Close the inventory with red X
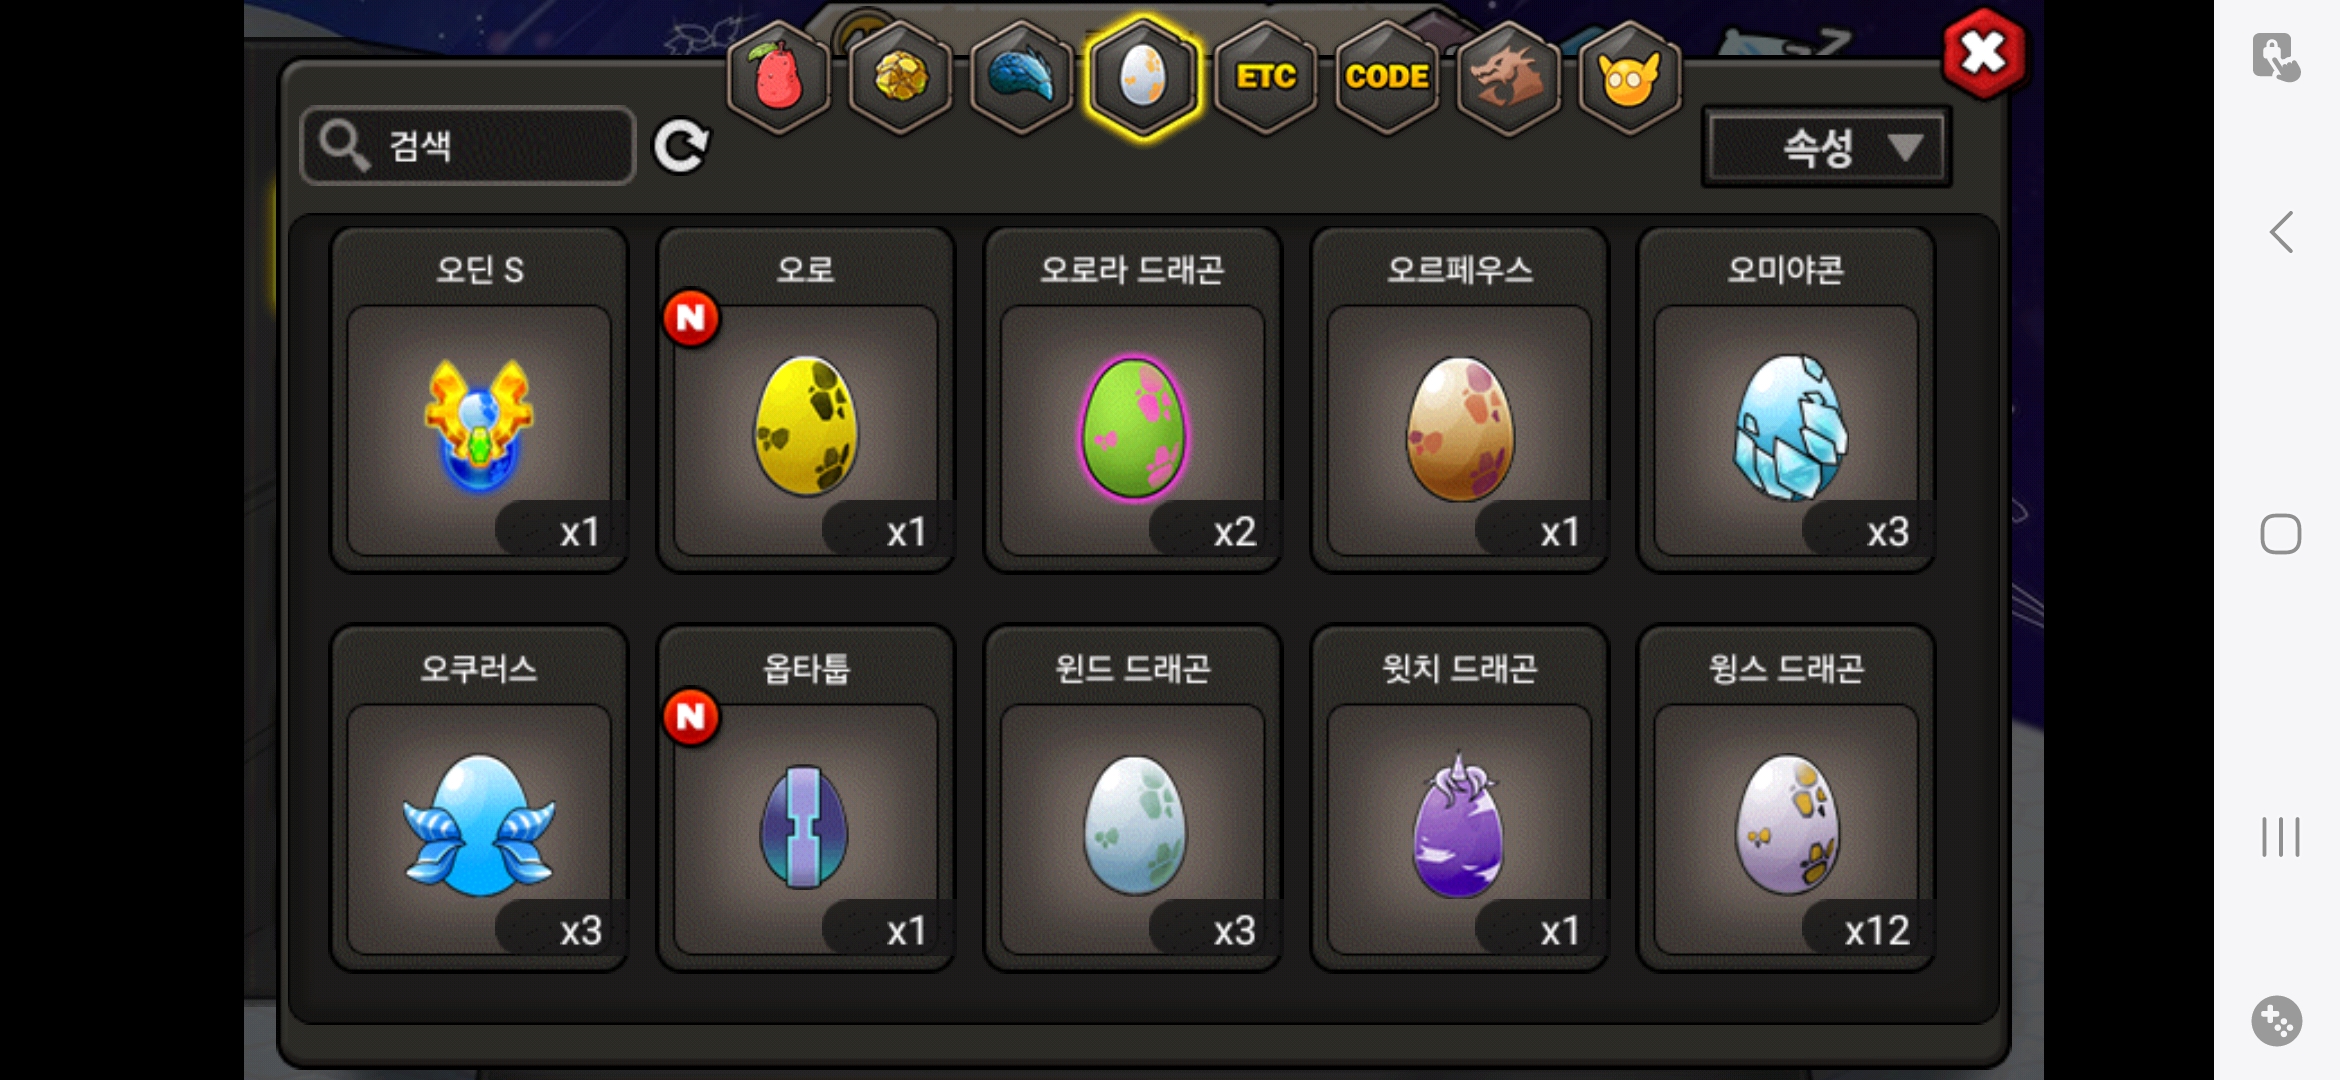This screenshot has width=2340, height=1080. click(1984, 53)
